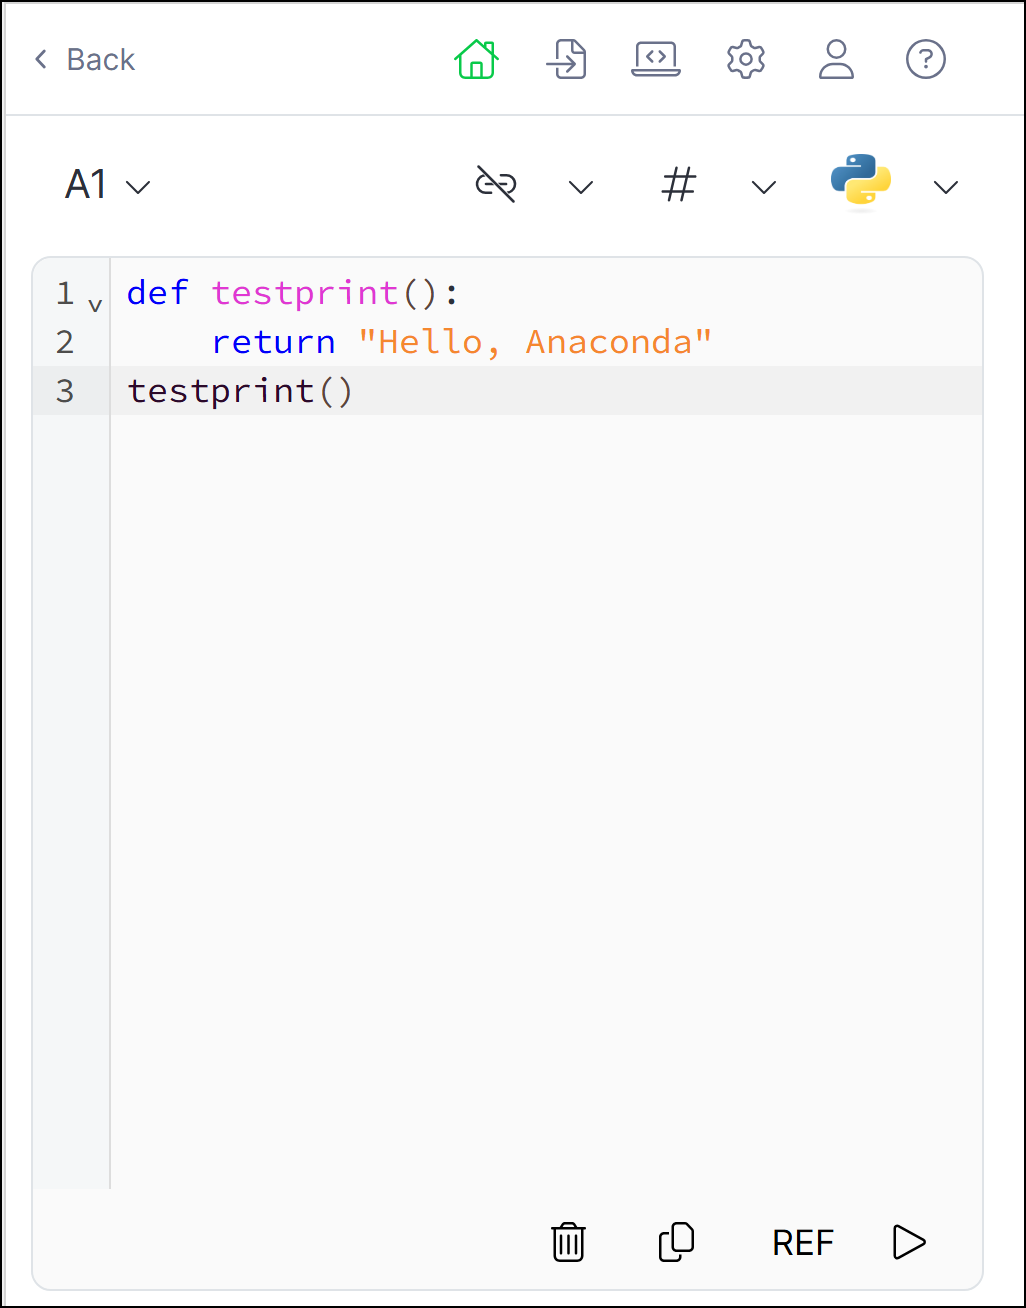Select the Python logo icon
Image resolution: width=1026 pixels, height=1308 pixels.
click(860, 184)
